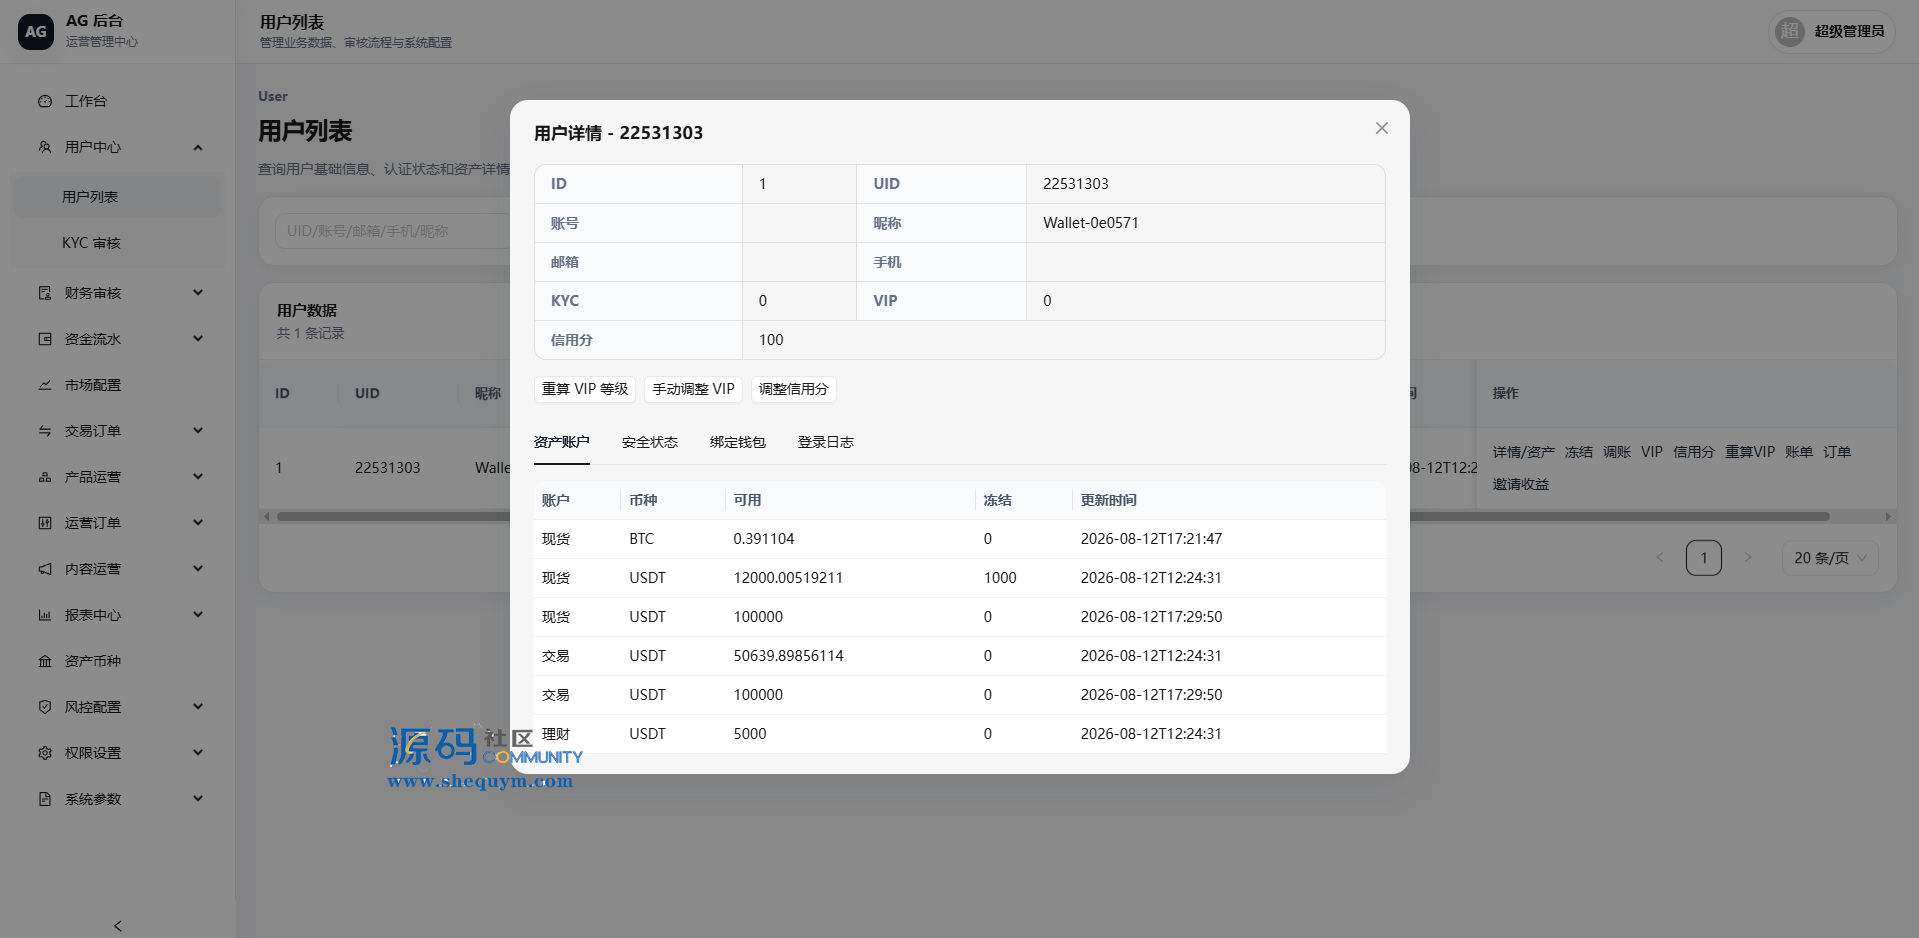Click the 权限设置 gear icon
Viewport: 1919px width, 938px height.
click(x=45, y=753)
